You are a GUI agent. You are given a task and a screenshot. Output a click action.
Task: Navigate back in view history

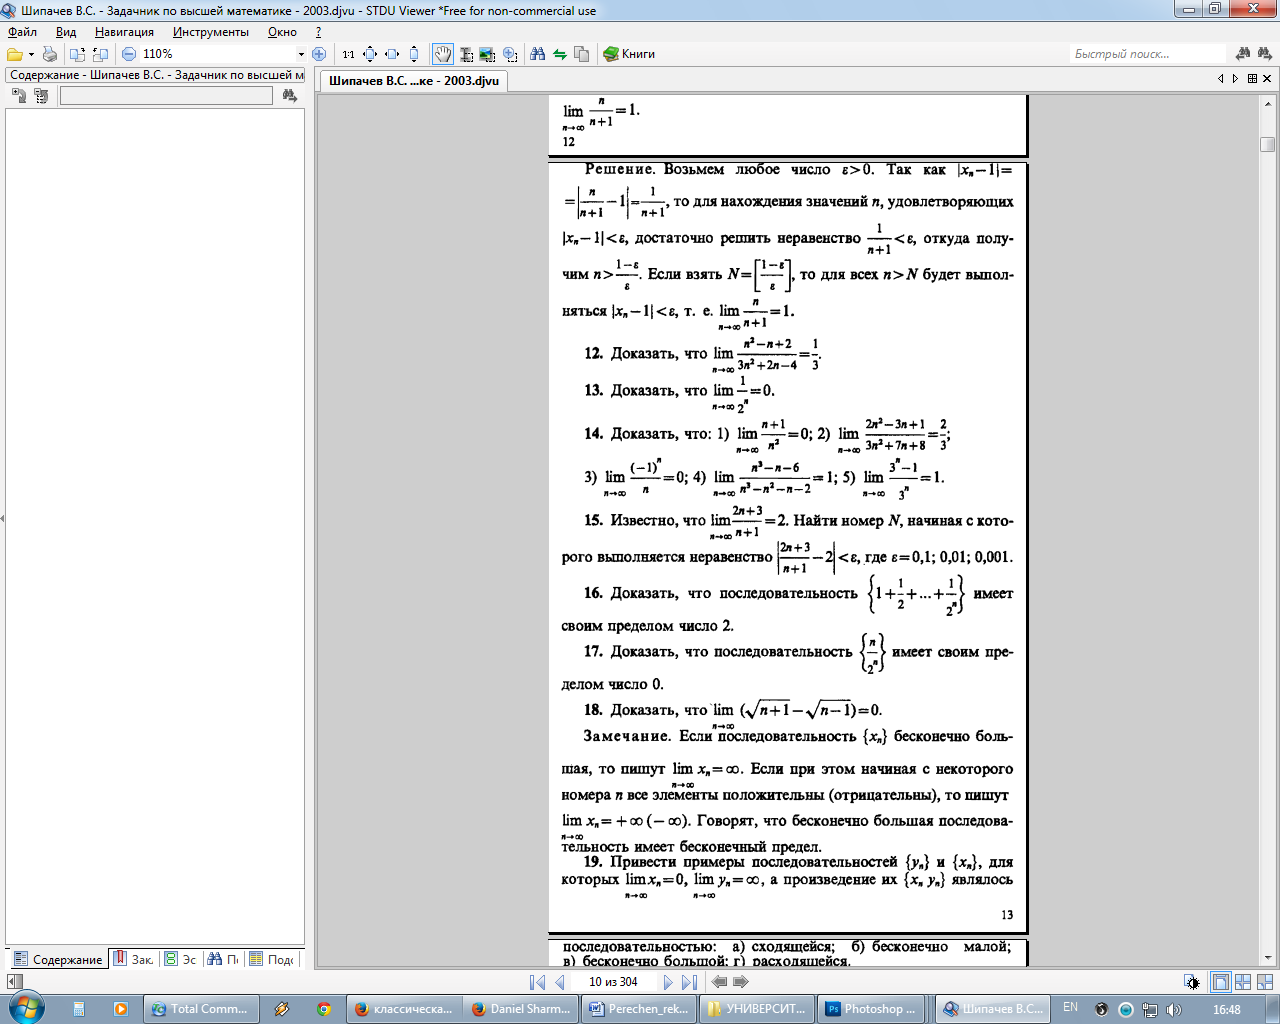point(718,982)
